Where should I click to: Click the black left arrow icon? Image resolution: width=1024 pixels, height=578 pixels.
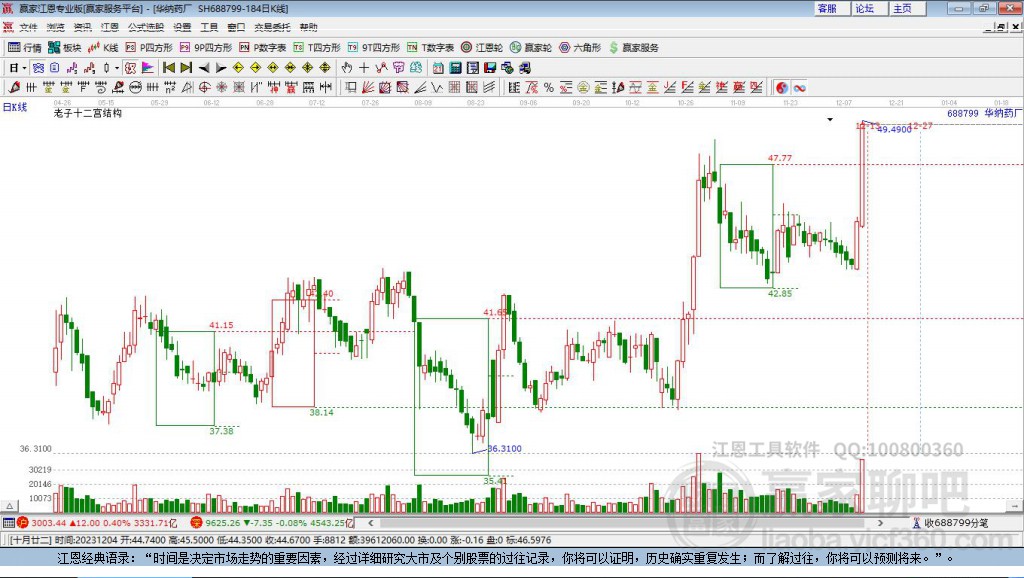tap(204, 68)
